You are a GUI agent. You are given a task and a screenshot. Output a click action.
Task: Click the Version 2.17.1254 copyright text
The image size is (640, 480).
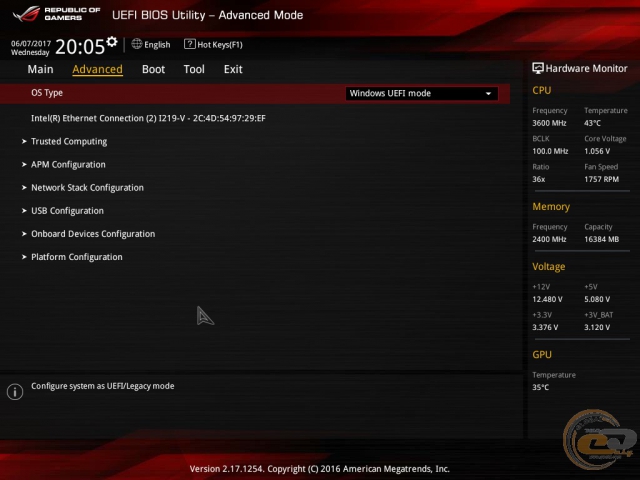coord(320,469)
